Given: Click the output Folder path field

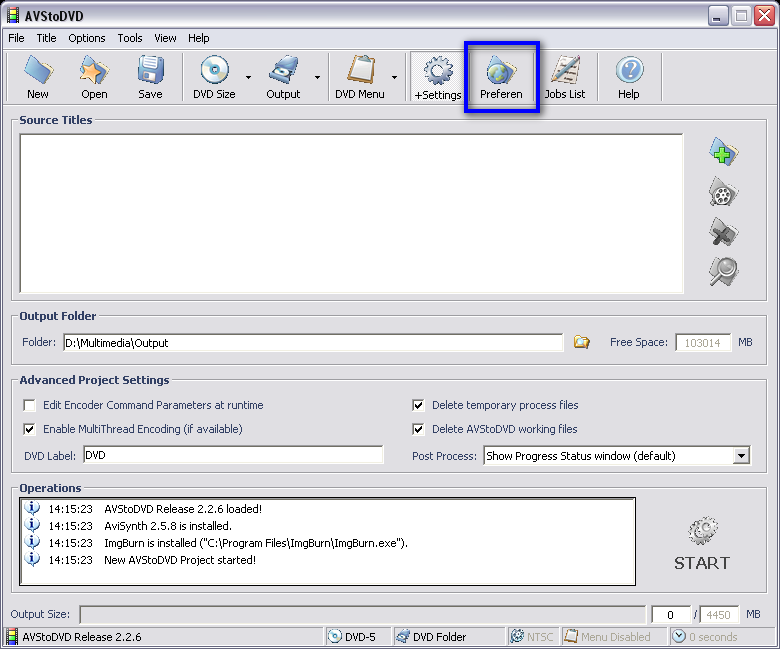Looking at the screenshot, I should point(313,343).
